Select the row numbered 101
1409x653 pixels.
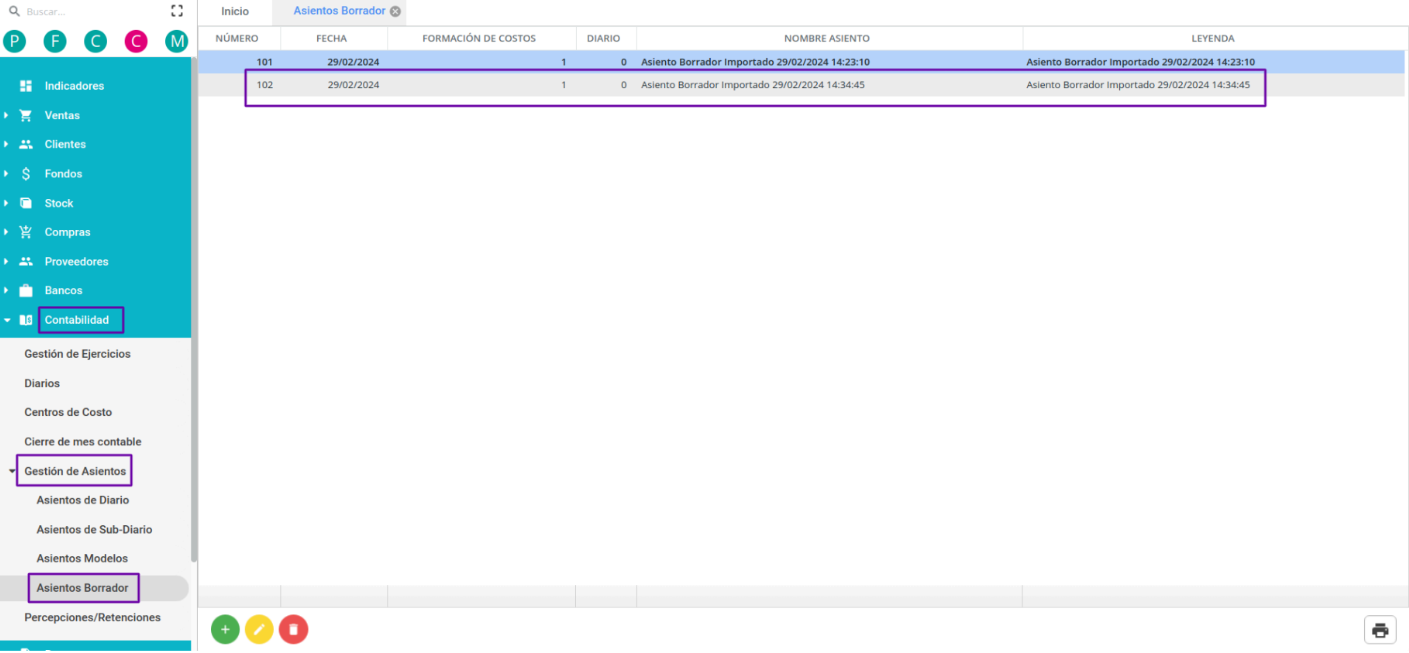coord(801,61)
